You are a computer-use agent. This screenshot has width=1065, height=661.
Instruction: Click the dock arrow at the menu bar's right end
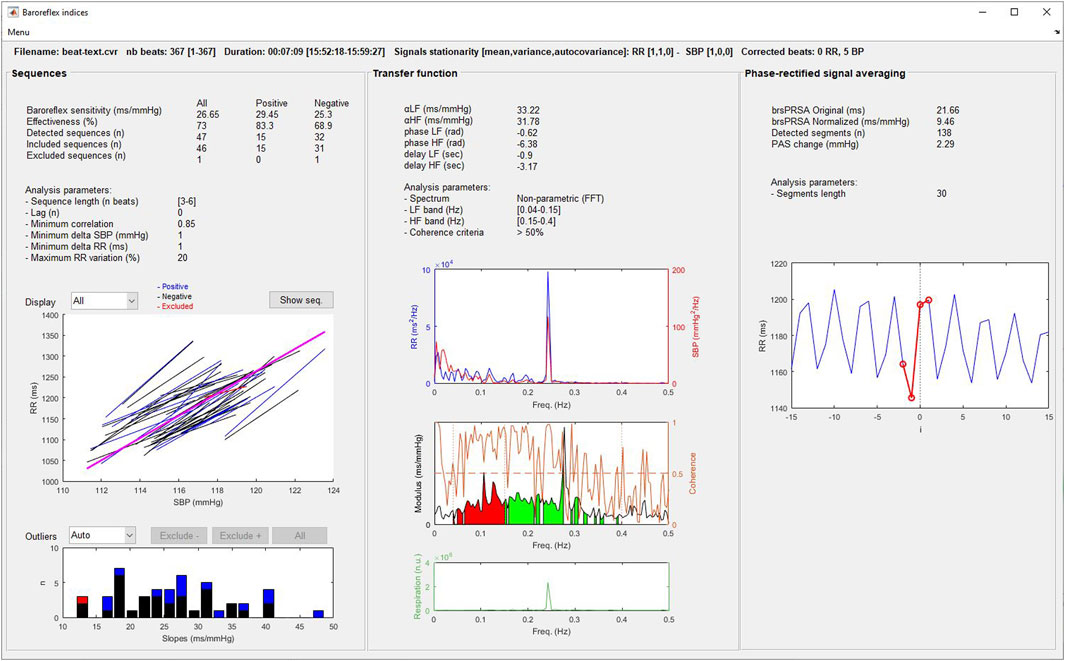[1058, 32]
